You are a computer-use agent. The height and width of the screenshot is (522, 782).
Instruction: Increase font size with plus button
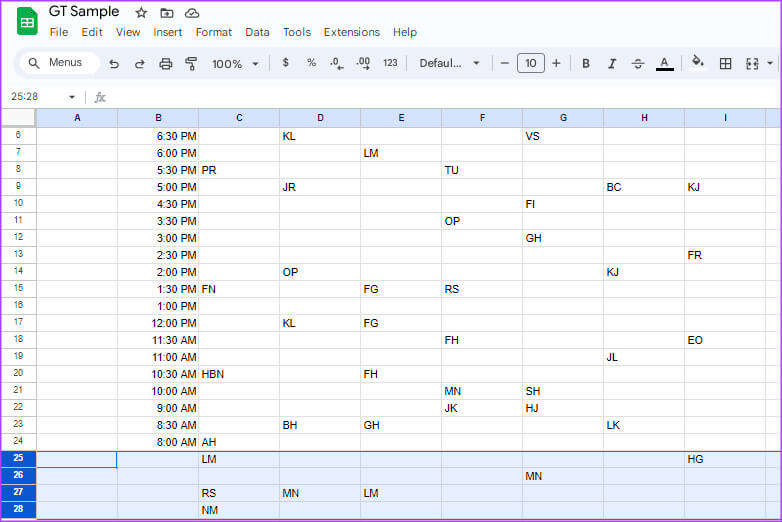point(556,63)
